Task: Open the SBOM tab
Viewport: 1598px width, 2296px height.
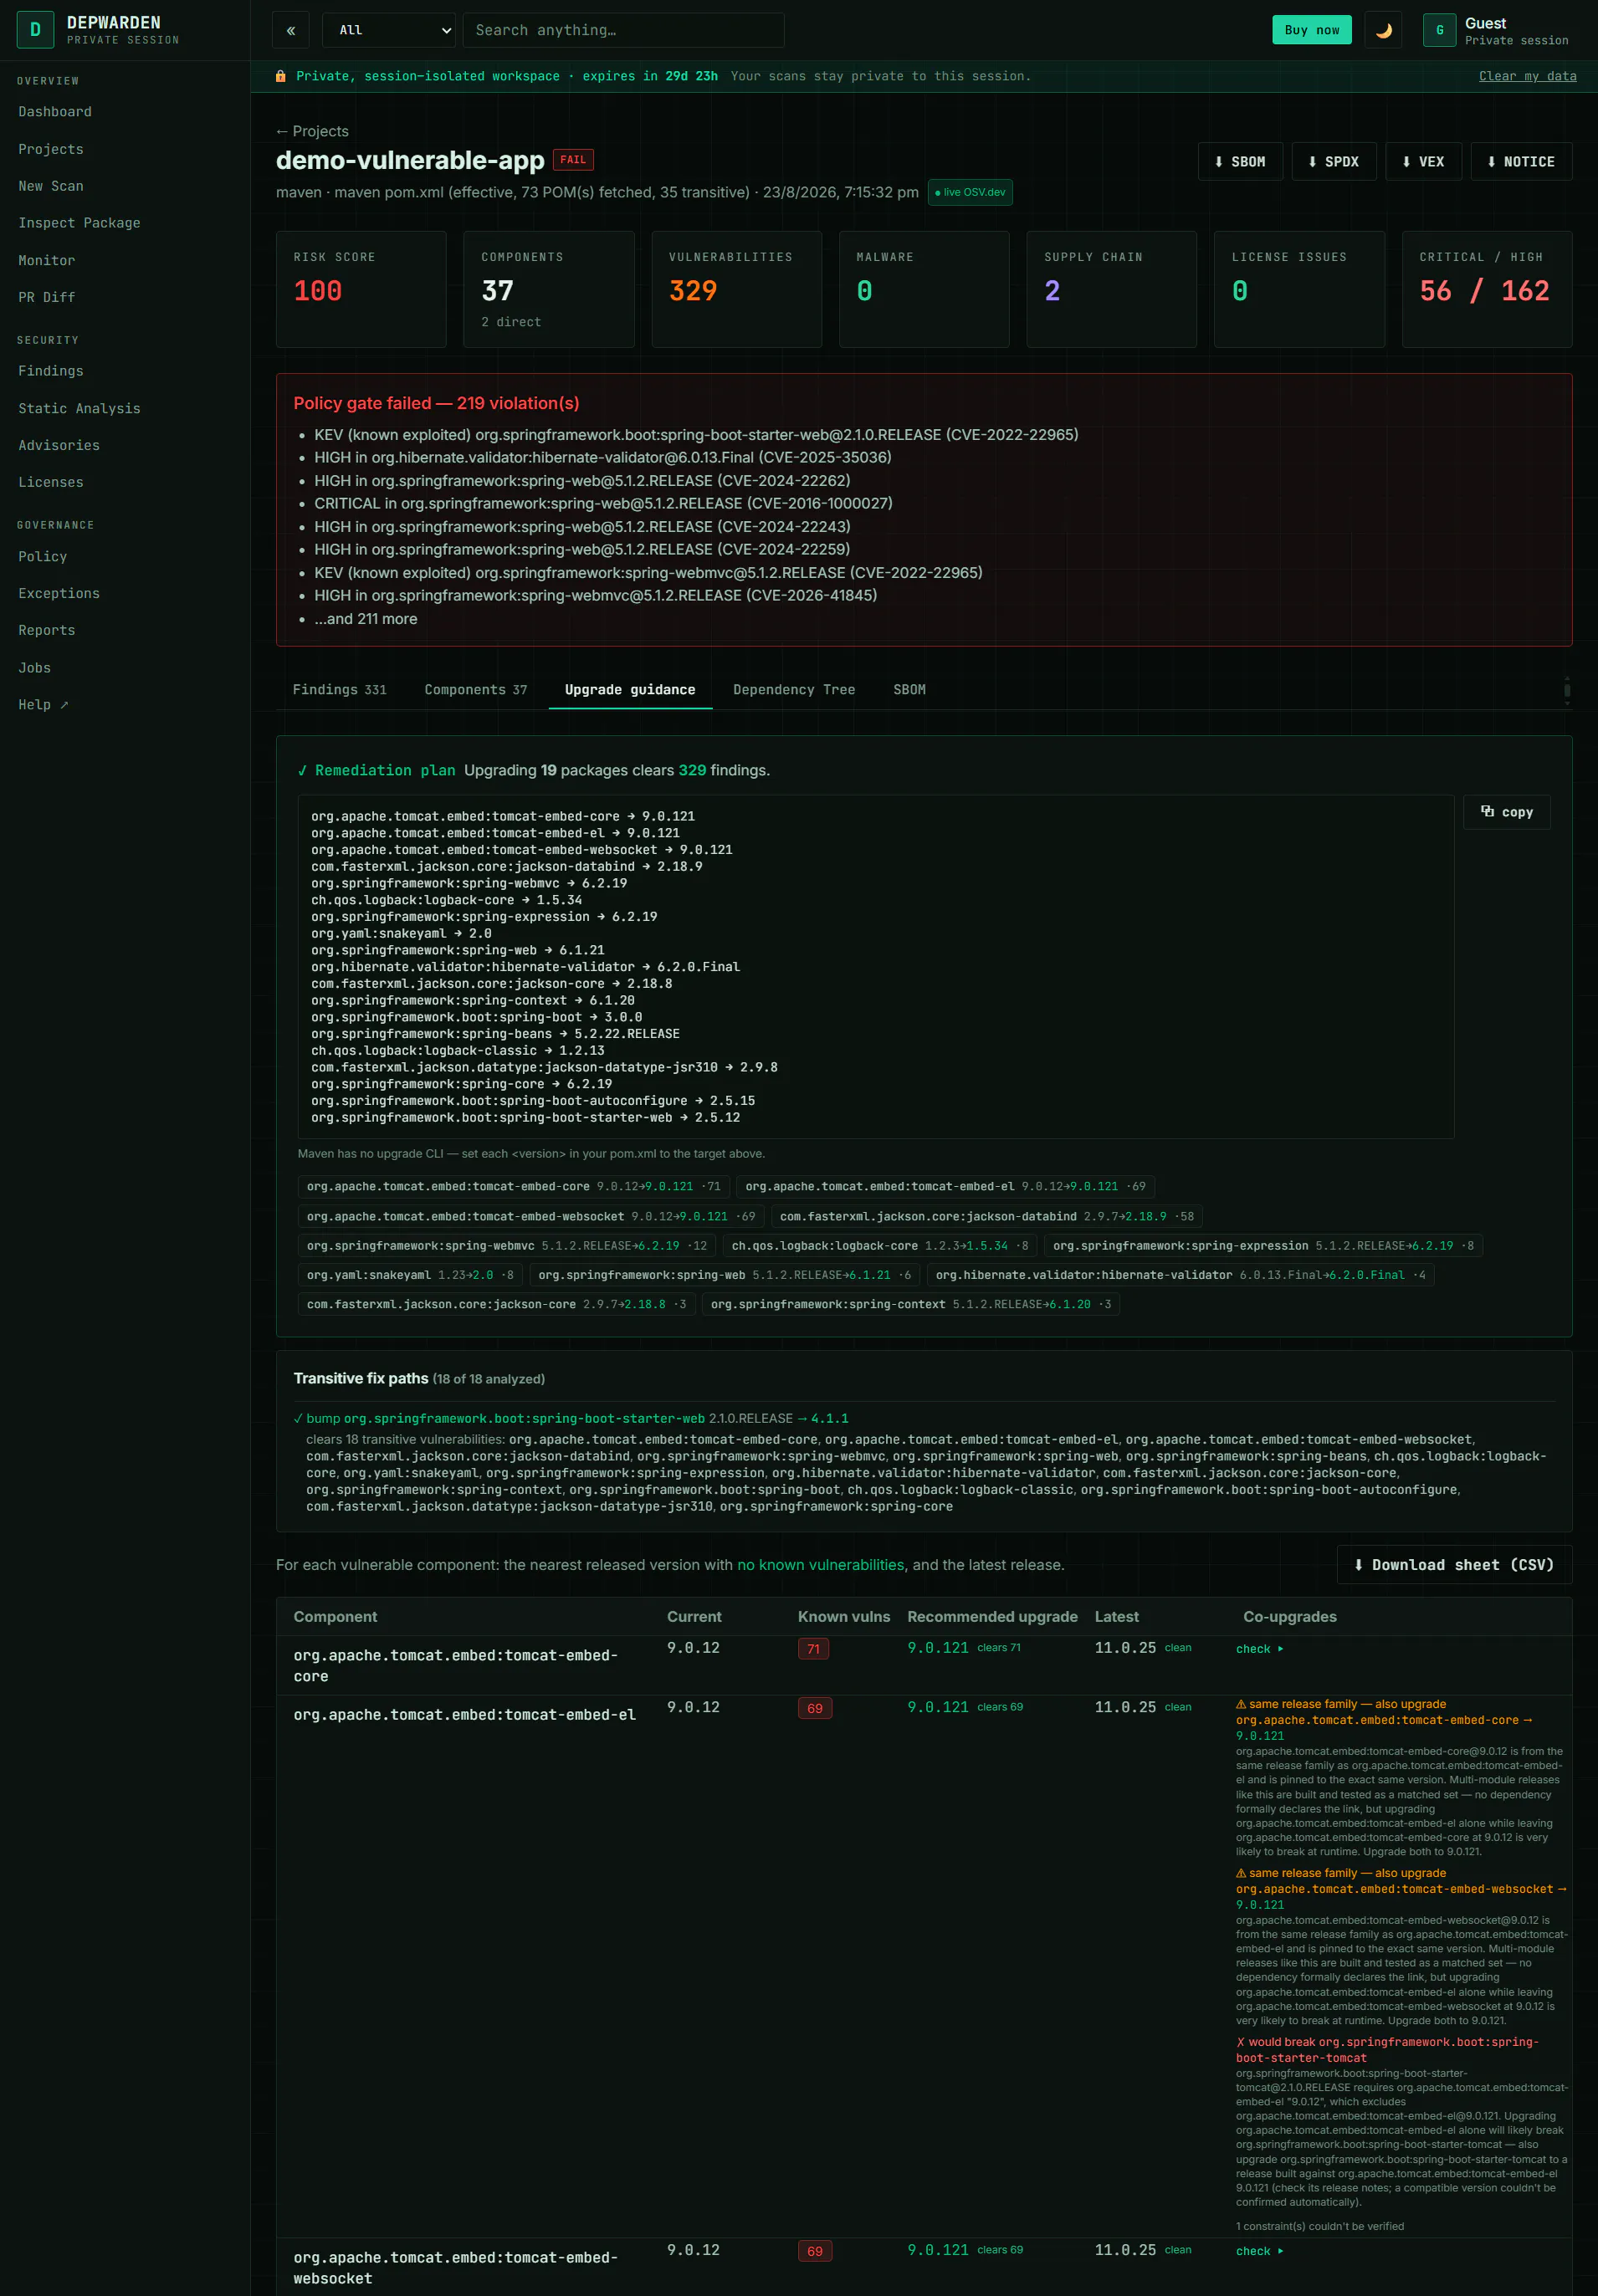Action: pyautogui.click(x=909, y=690)
